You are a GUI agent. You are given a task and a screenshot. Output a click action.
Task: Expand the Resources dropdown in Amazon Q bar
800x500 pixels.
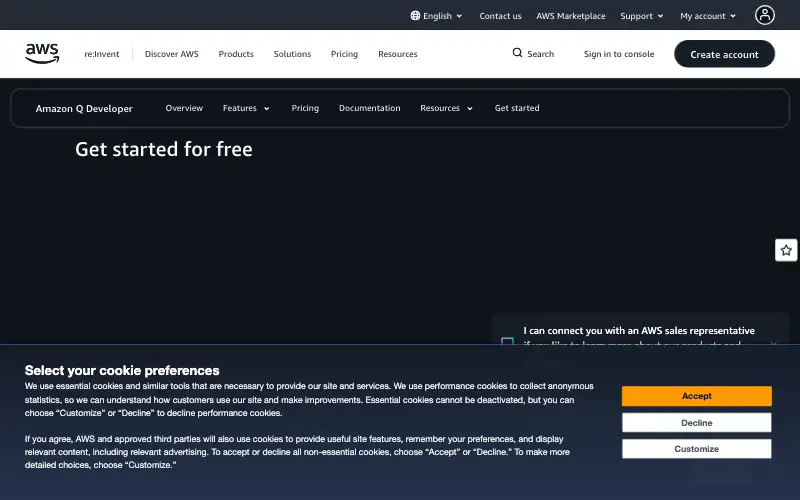click(446, 108)
